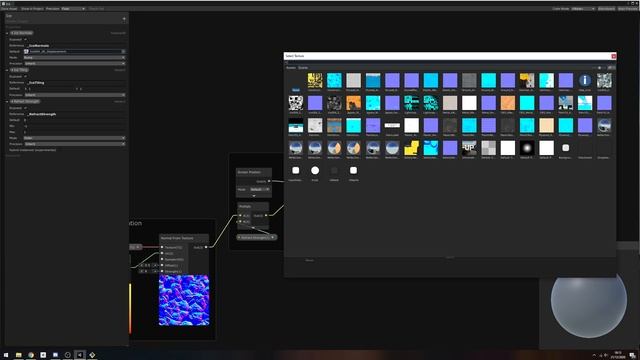Select the white bar on black texture thumbnail
The height and width of the screenshot is (360, 640).
[x=392, y=126]
